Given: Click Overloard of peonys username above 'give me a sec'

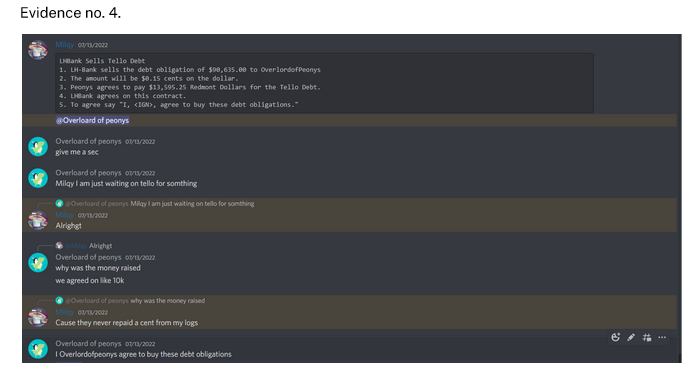Looking at the screenshot, I should pyautogui.click(x=88, y=141).
